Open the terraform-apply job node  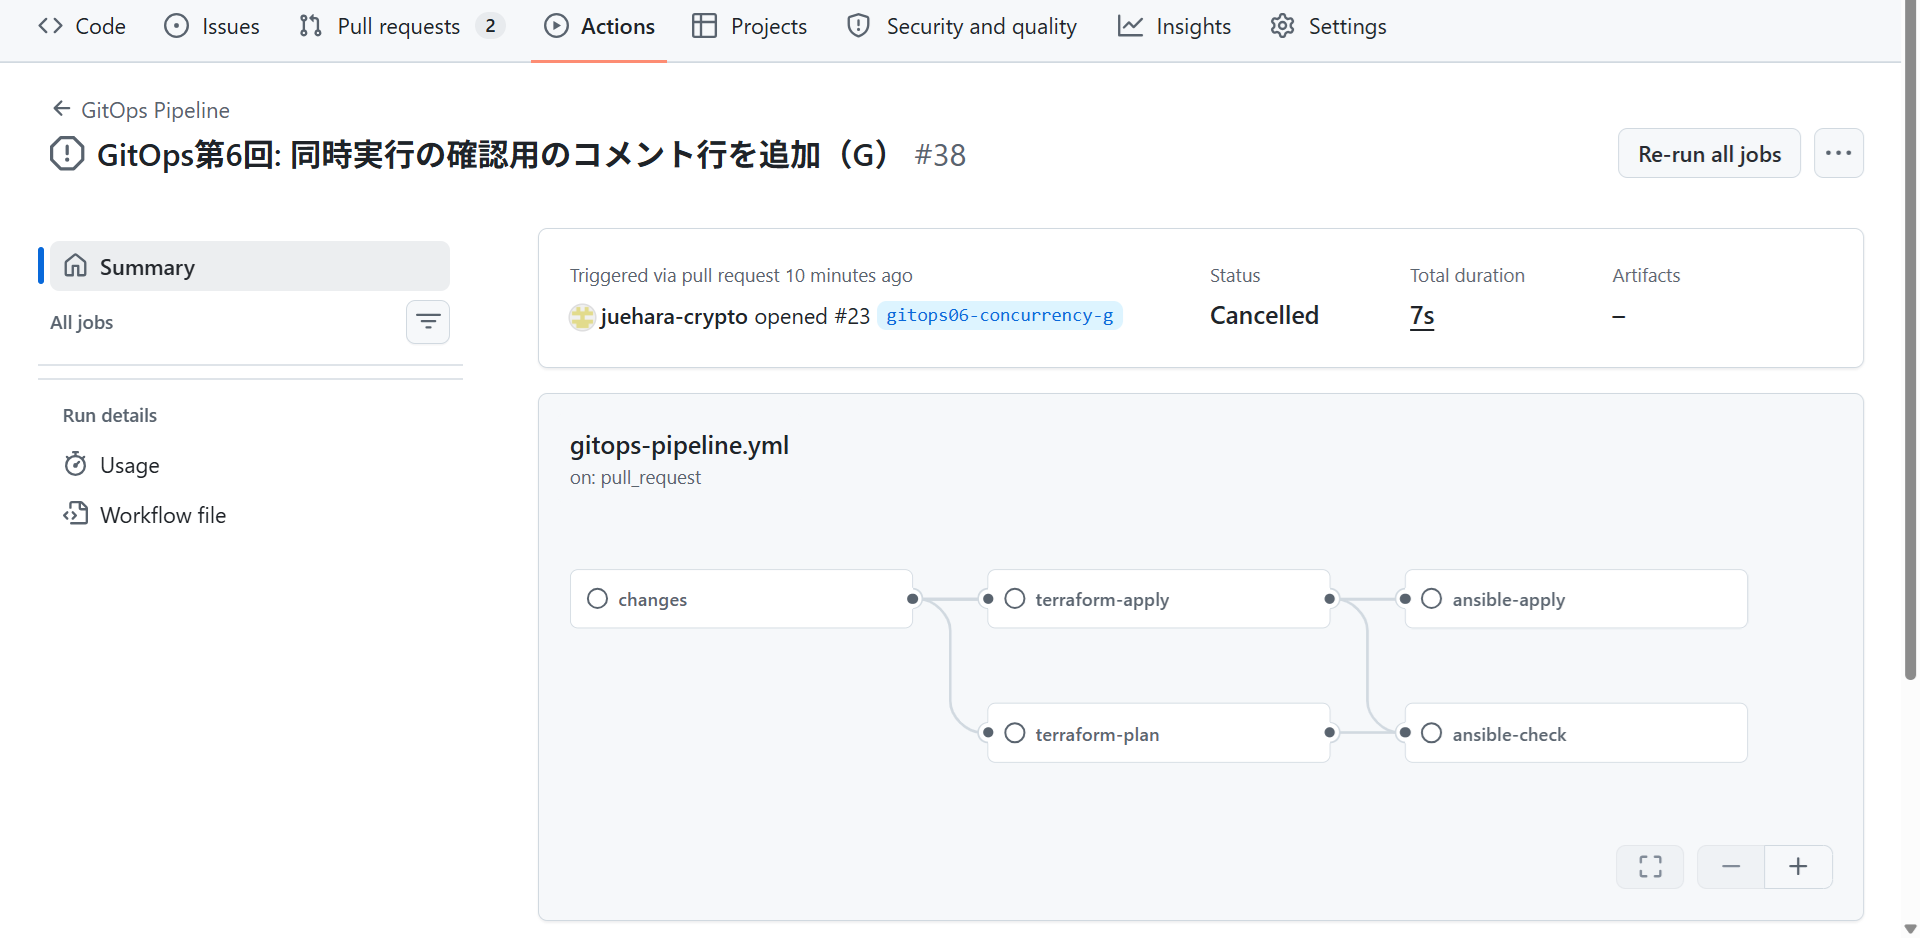1159,599
